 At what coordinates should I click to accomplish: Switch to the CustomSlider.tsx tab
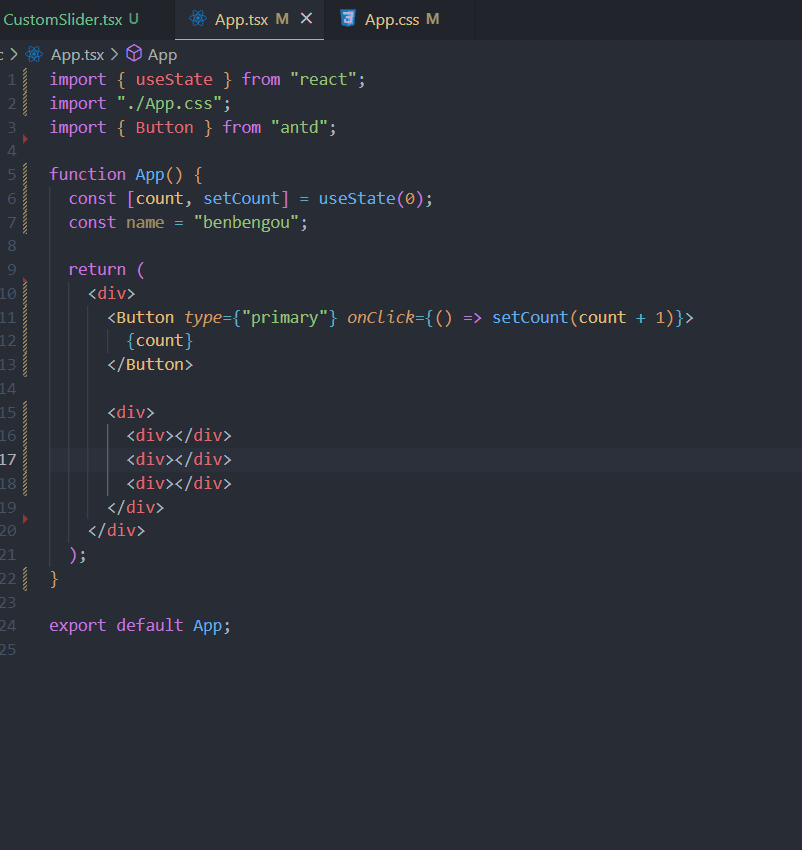(70, 20)
